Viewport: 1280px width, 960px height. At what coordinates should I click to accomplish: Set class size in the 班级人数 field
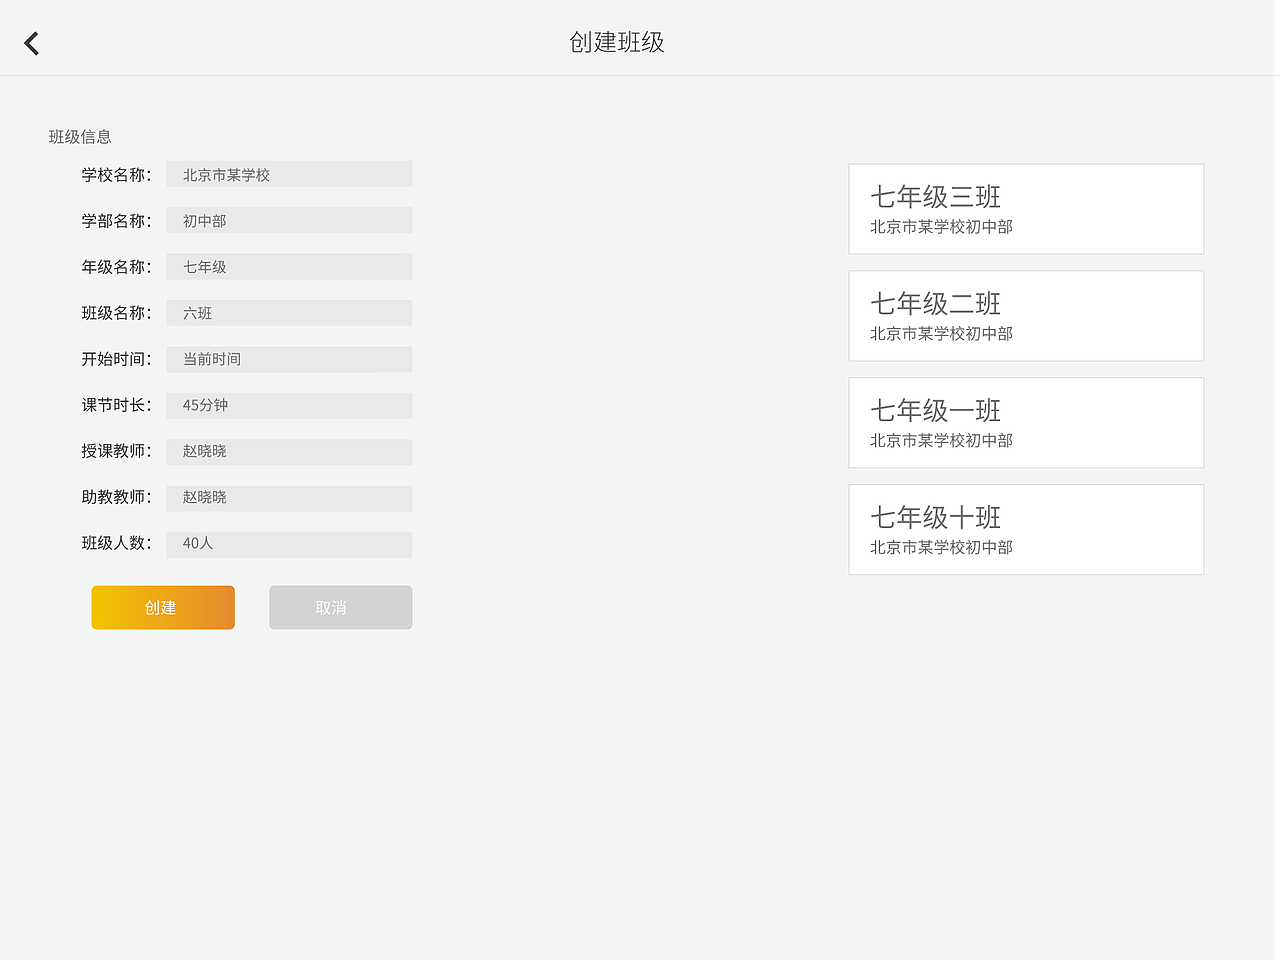[x=289, y=544]
